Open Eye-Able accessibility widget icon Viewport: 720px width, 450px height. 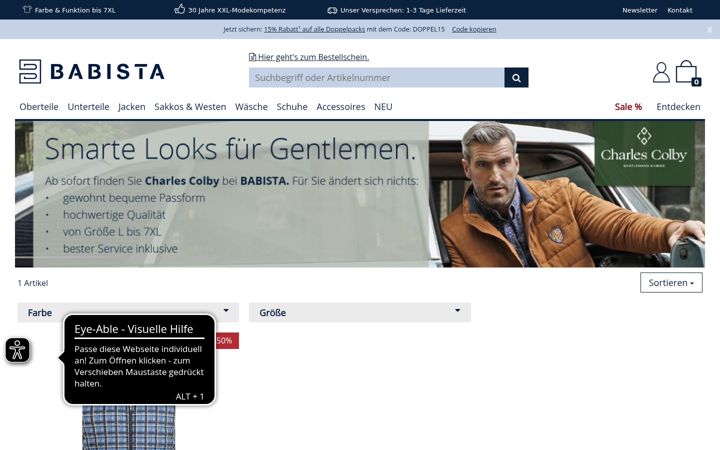(x=17, y=350)
